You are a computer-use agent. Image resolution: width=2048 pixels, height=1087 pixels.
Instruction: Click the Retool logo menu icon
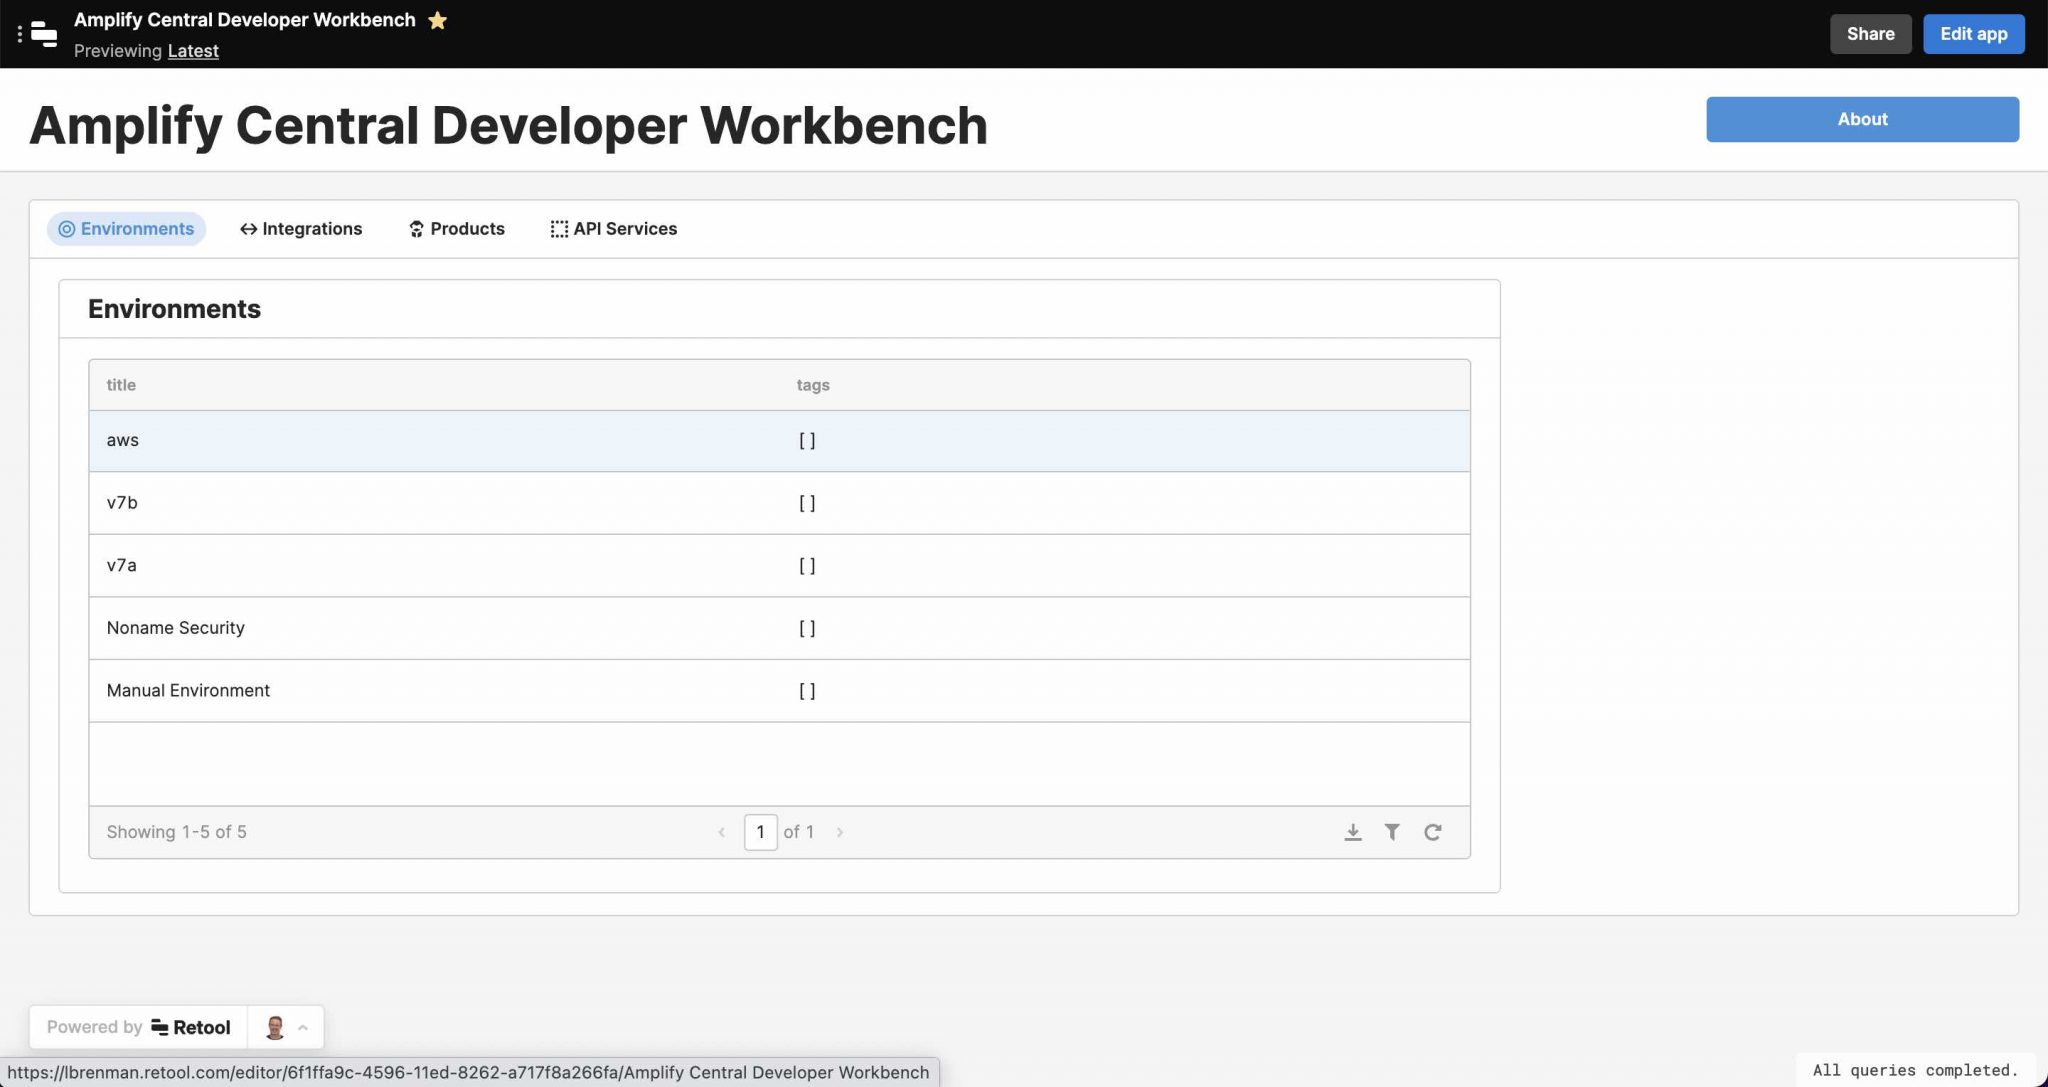pyautogui.click(x=43, y=34)
